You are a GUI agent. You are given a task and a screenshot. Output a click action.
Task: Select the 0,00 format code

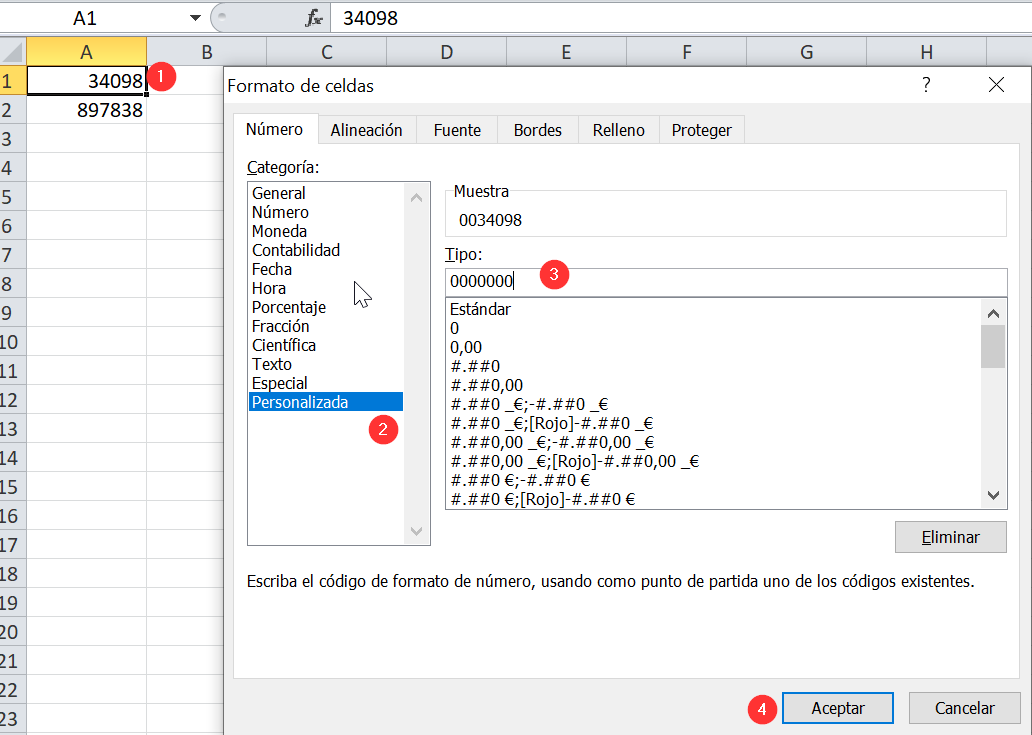click(x=465, y=347)
